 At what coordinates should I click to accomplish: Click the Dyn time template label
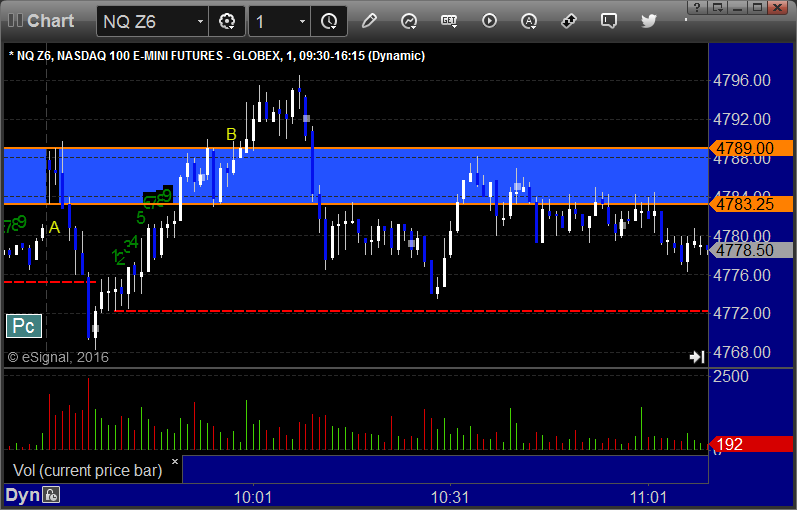[x=22, y=495]
